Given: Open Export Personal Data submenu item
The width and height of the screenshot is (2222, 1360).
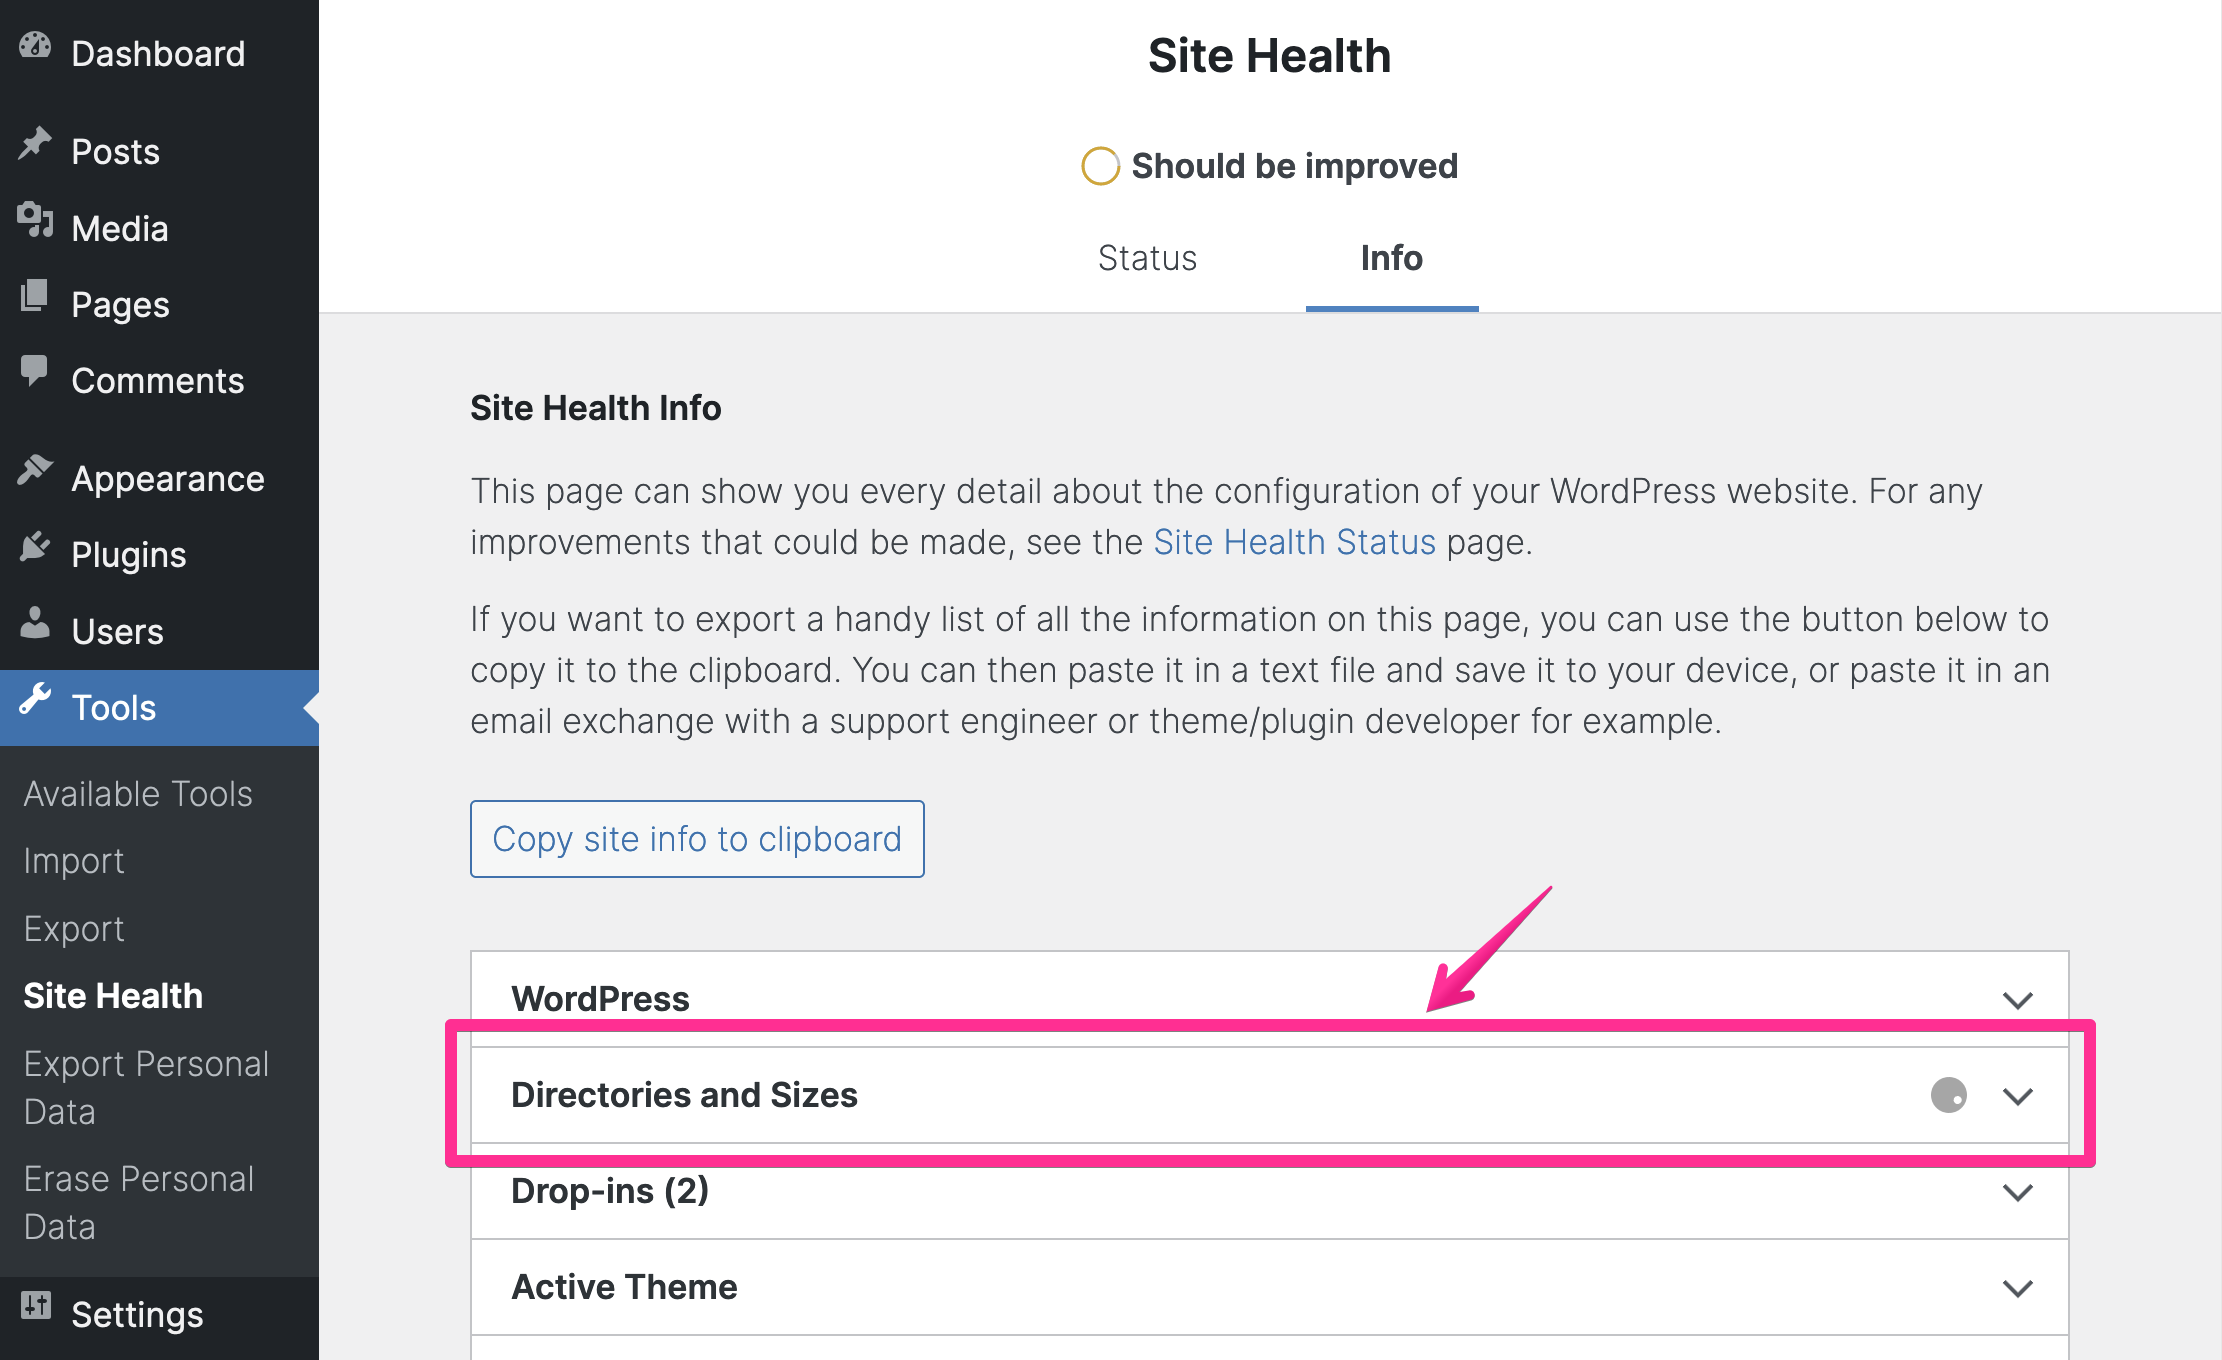Looking at the screenshot, I should [x=146, y=1088].
